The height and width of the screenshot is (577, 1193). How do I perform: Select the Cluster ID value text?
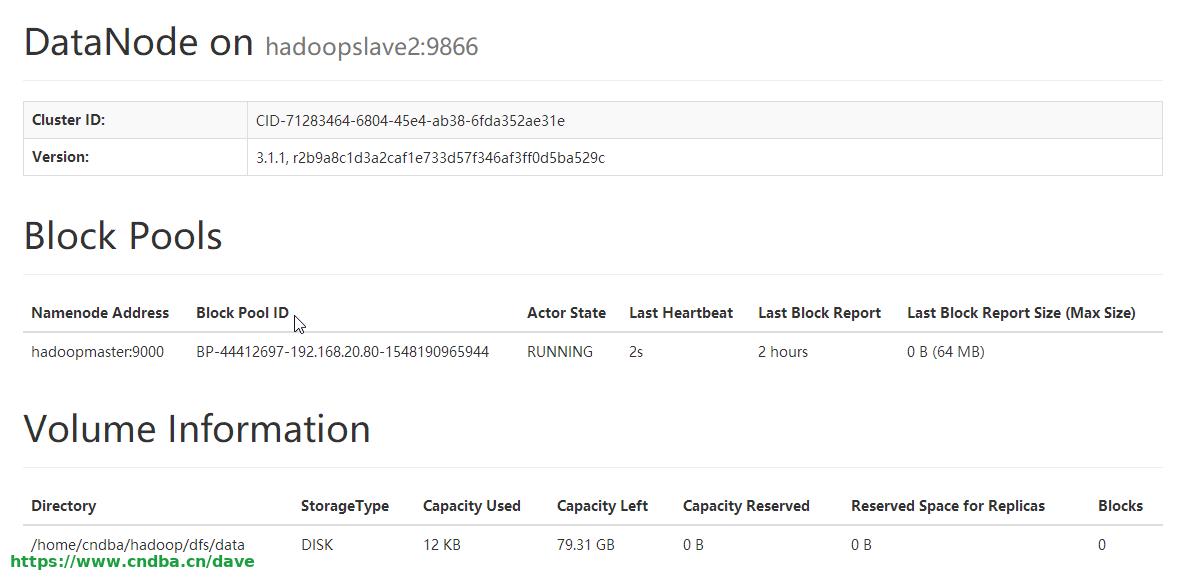410,121
